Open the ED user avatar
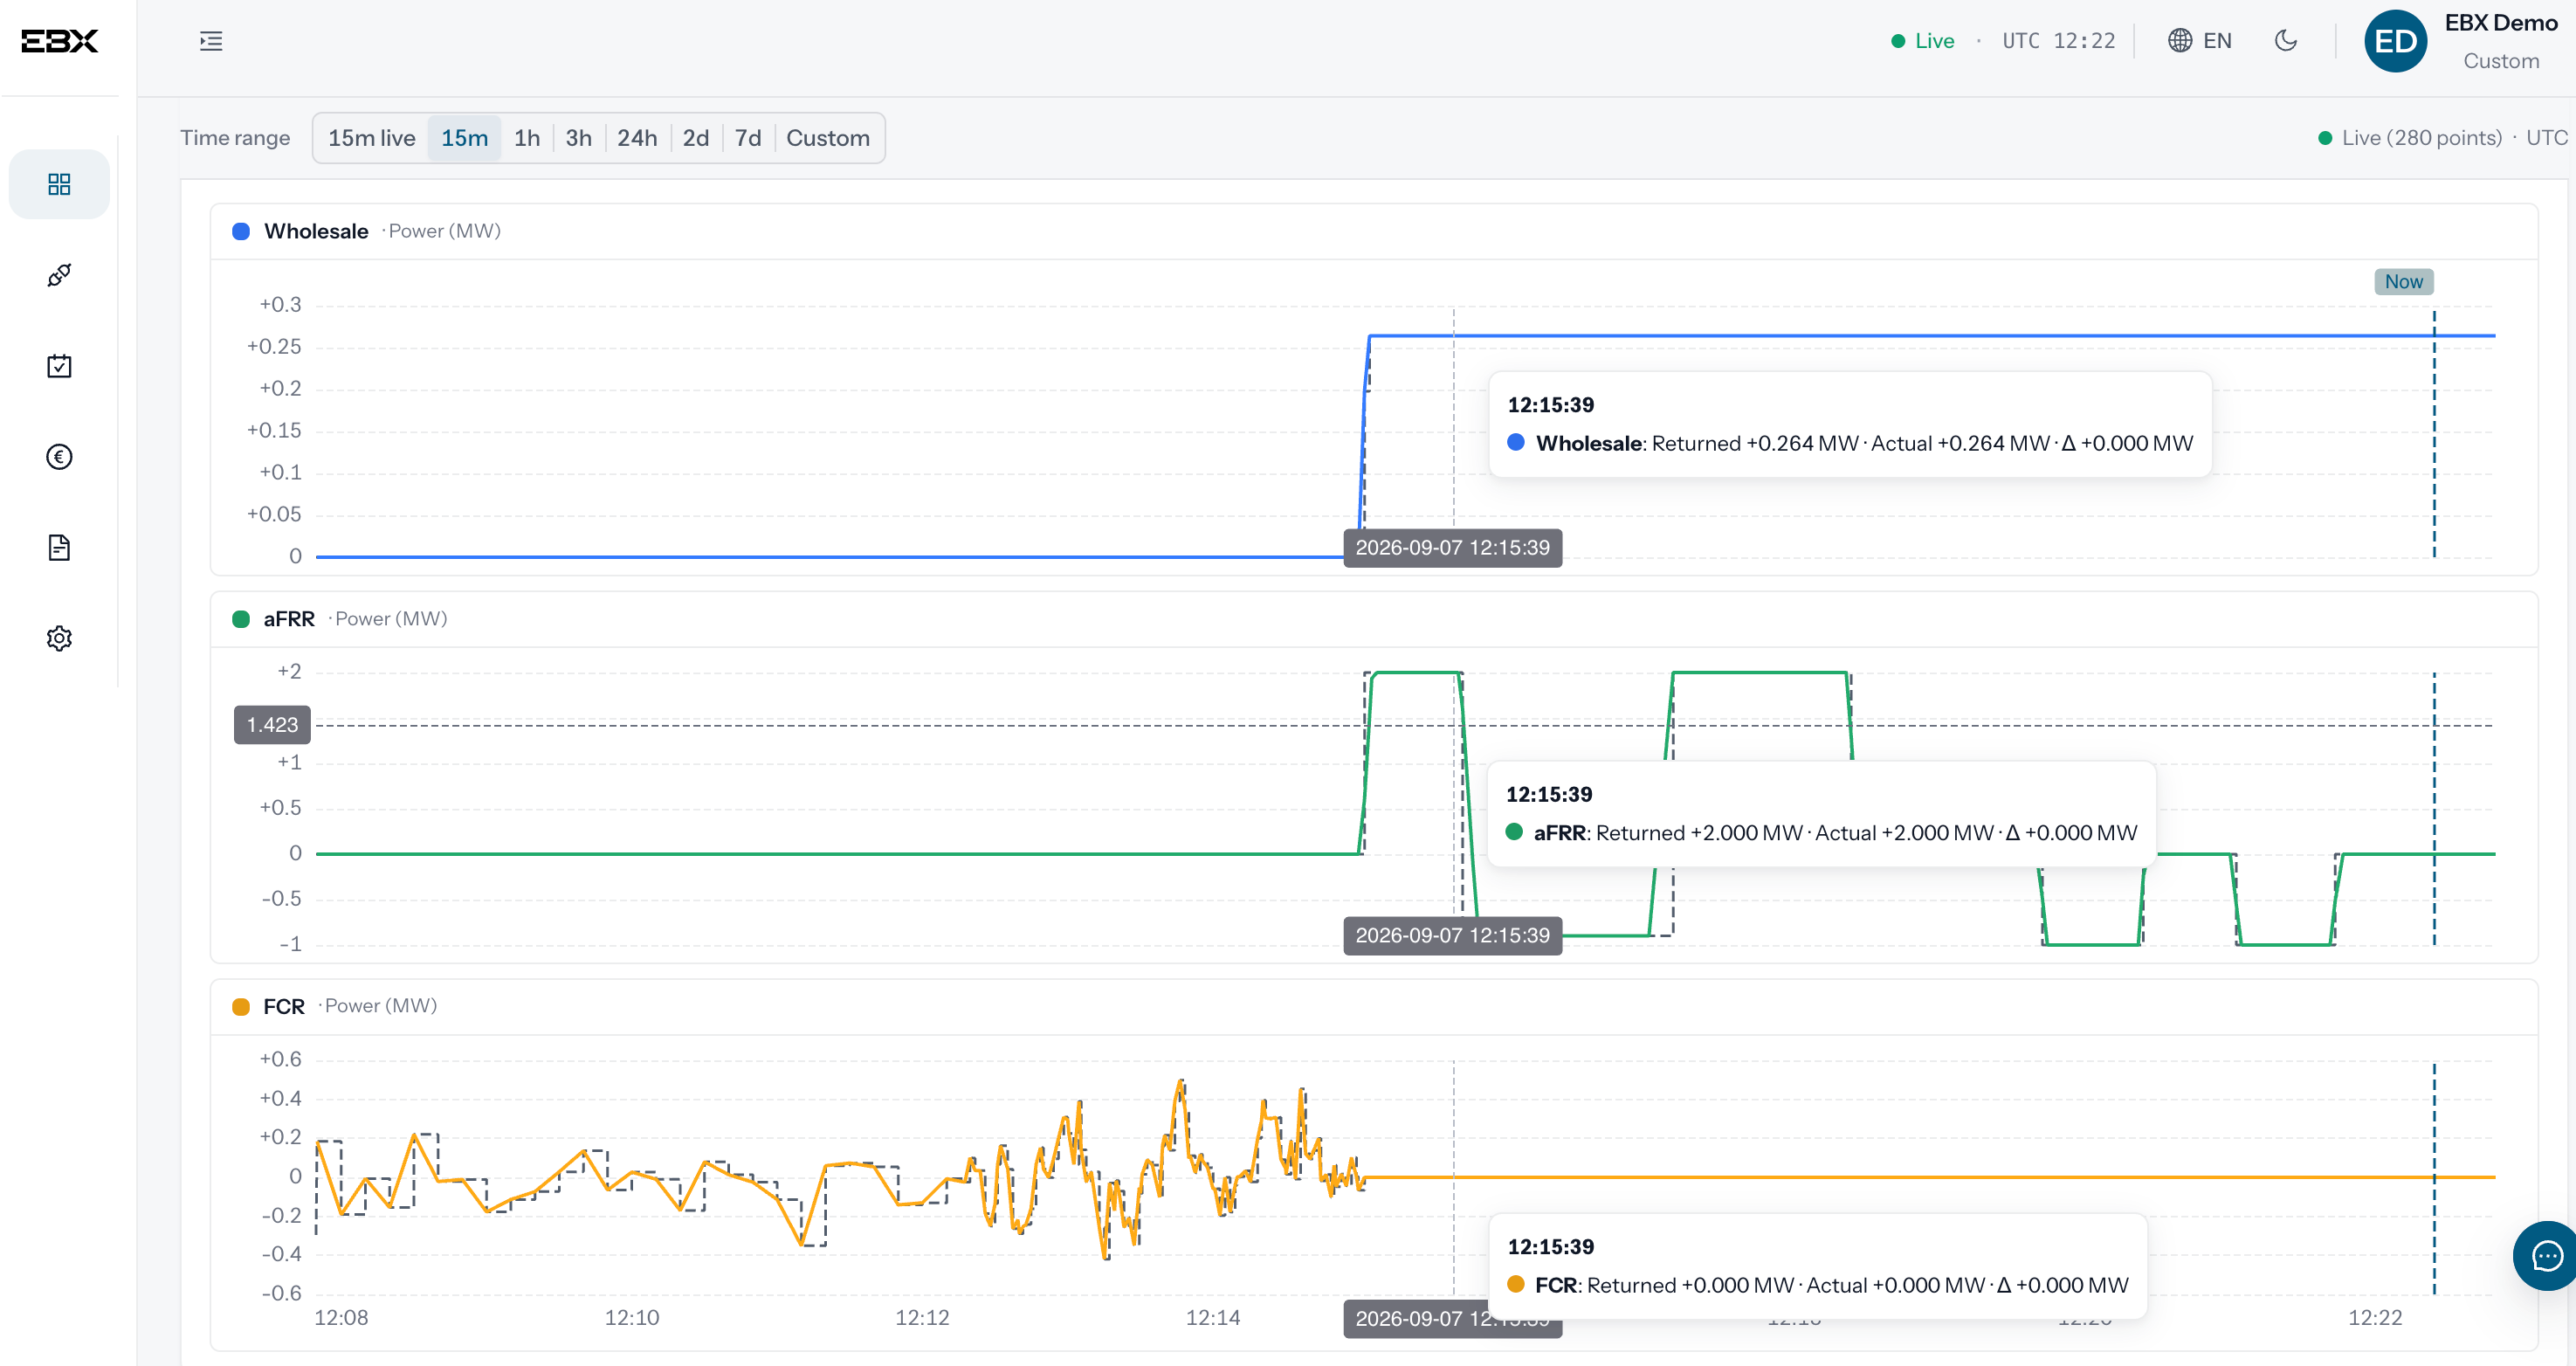The height and width of the screenshot is (1366, 2576). (2395, 41)
